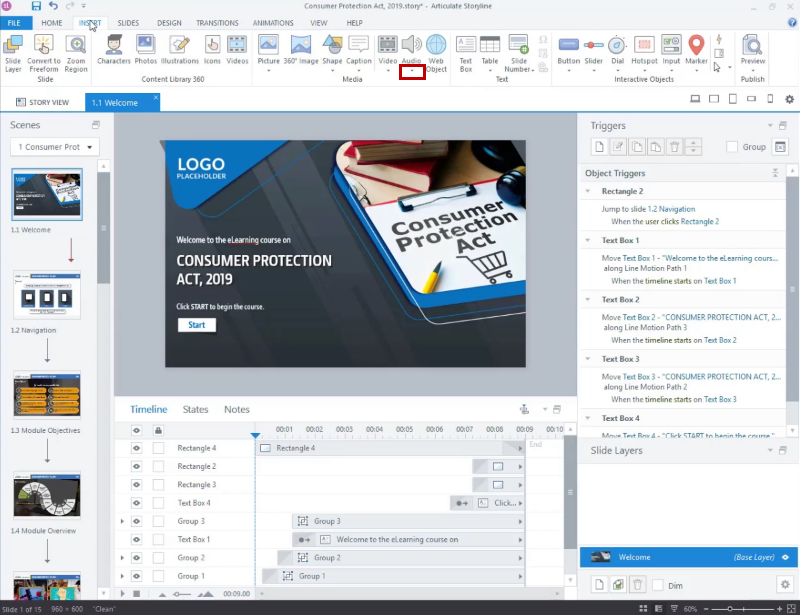Play the timeline

[x=122, y=594]
